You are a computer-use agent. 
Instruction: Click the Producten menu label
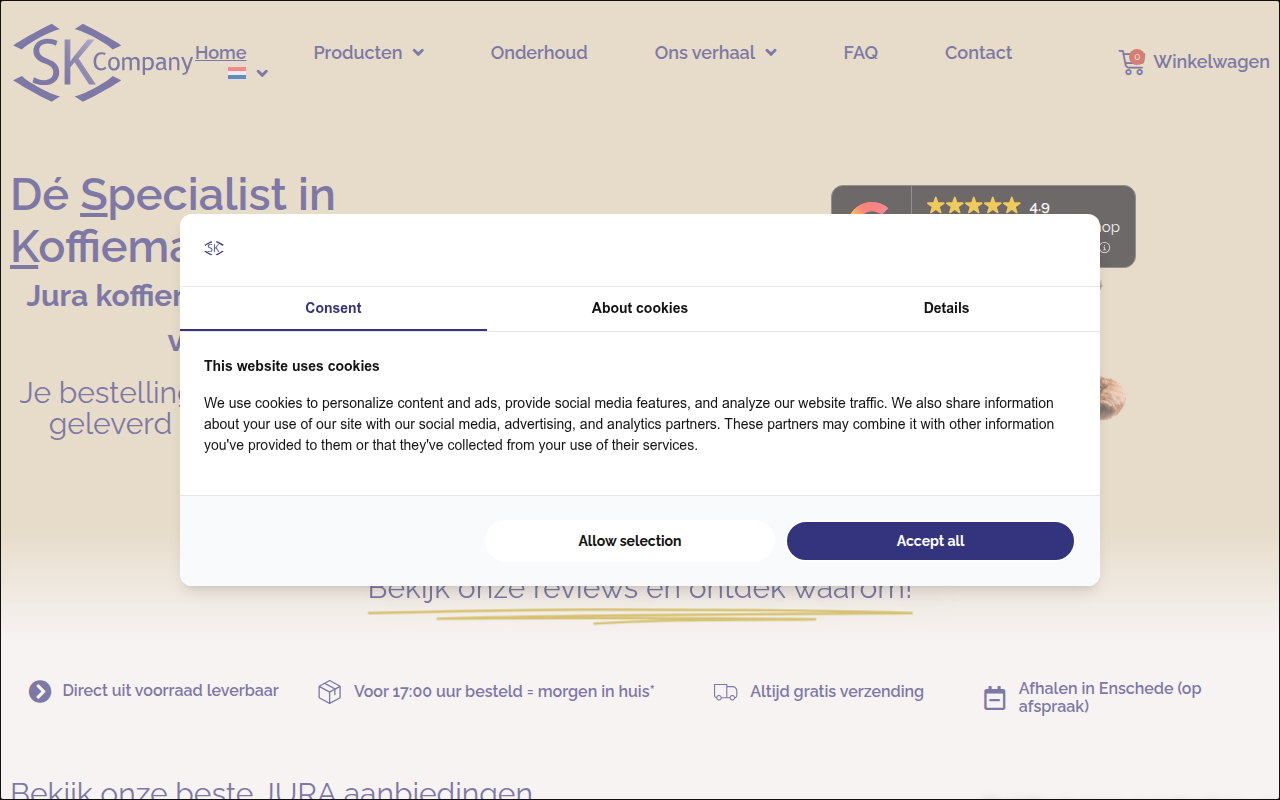pyautogui.click(x=358, y=53)
